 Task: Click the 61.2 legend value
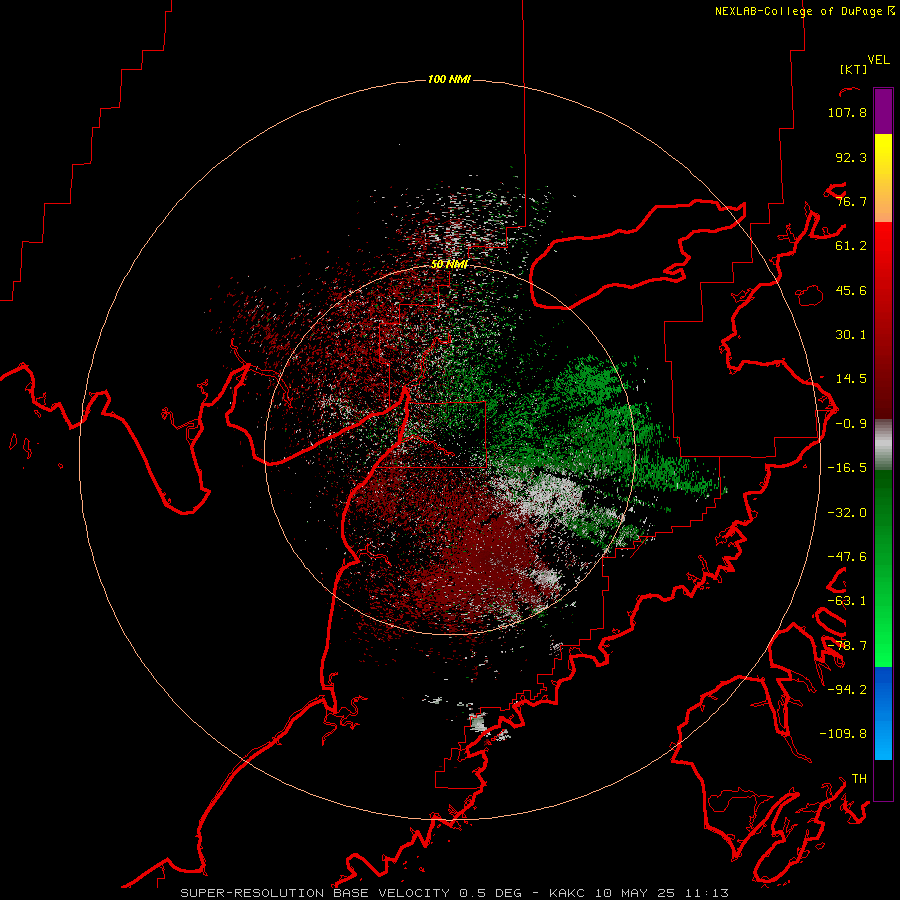point(851,246)
